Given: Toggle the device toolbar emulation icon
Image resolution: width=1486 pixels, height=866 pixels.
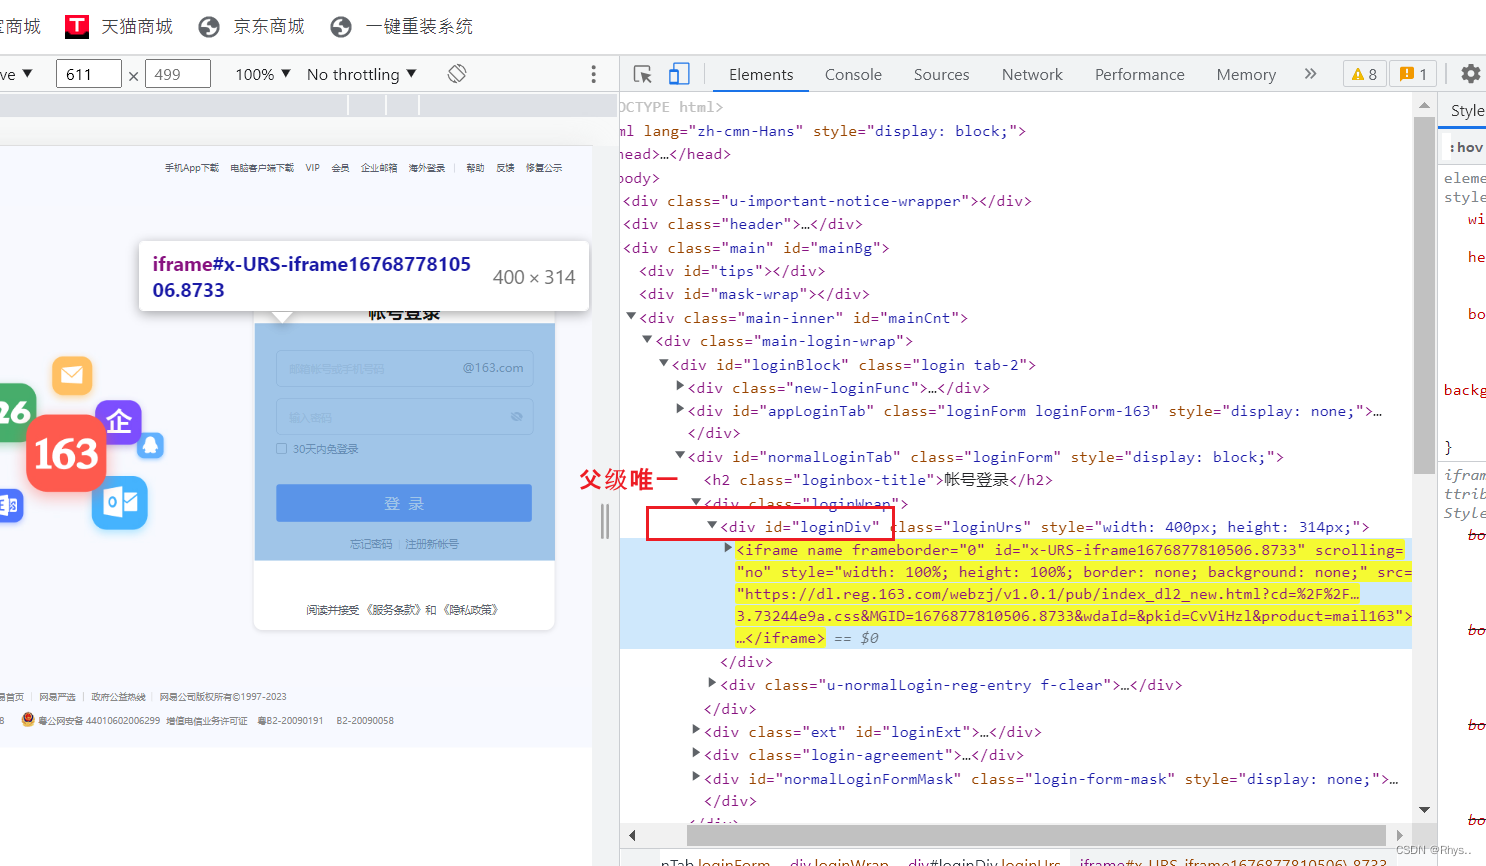Looking at the screenshot, I should click(x=680, y=73).
